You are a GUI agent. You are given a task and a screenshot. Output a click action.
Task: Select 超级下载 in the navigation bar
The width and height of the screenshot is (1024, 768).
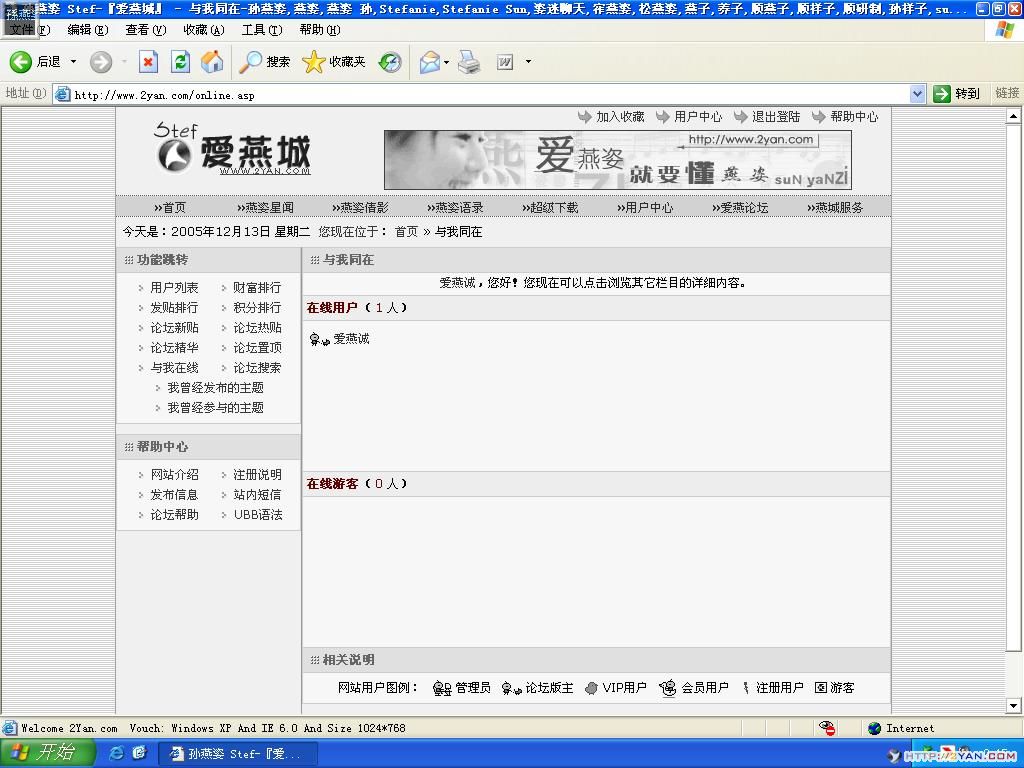click(x=553, y=208)
